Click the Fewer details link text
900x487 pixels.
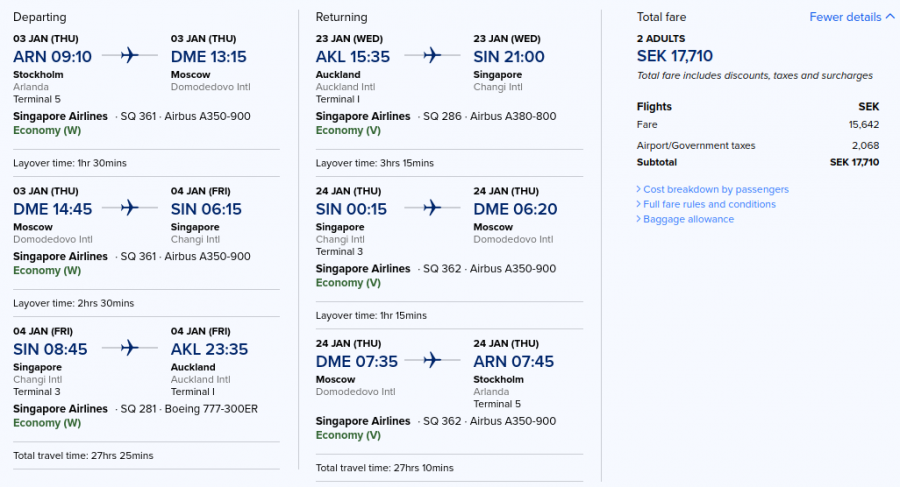click(x=845, y=17)
